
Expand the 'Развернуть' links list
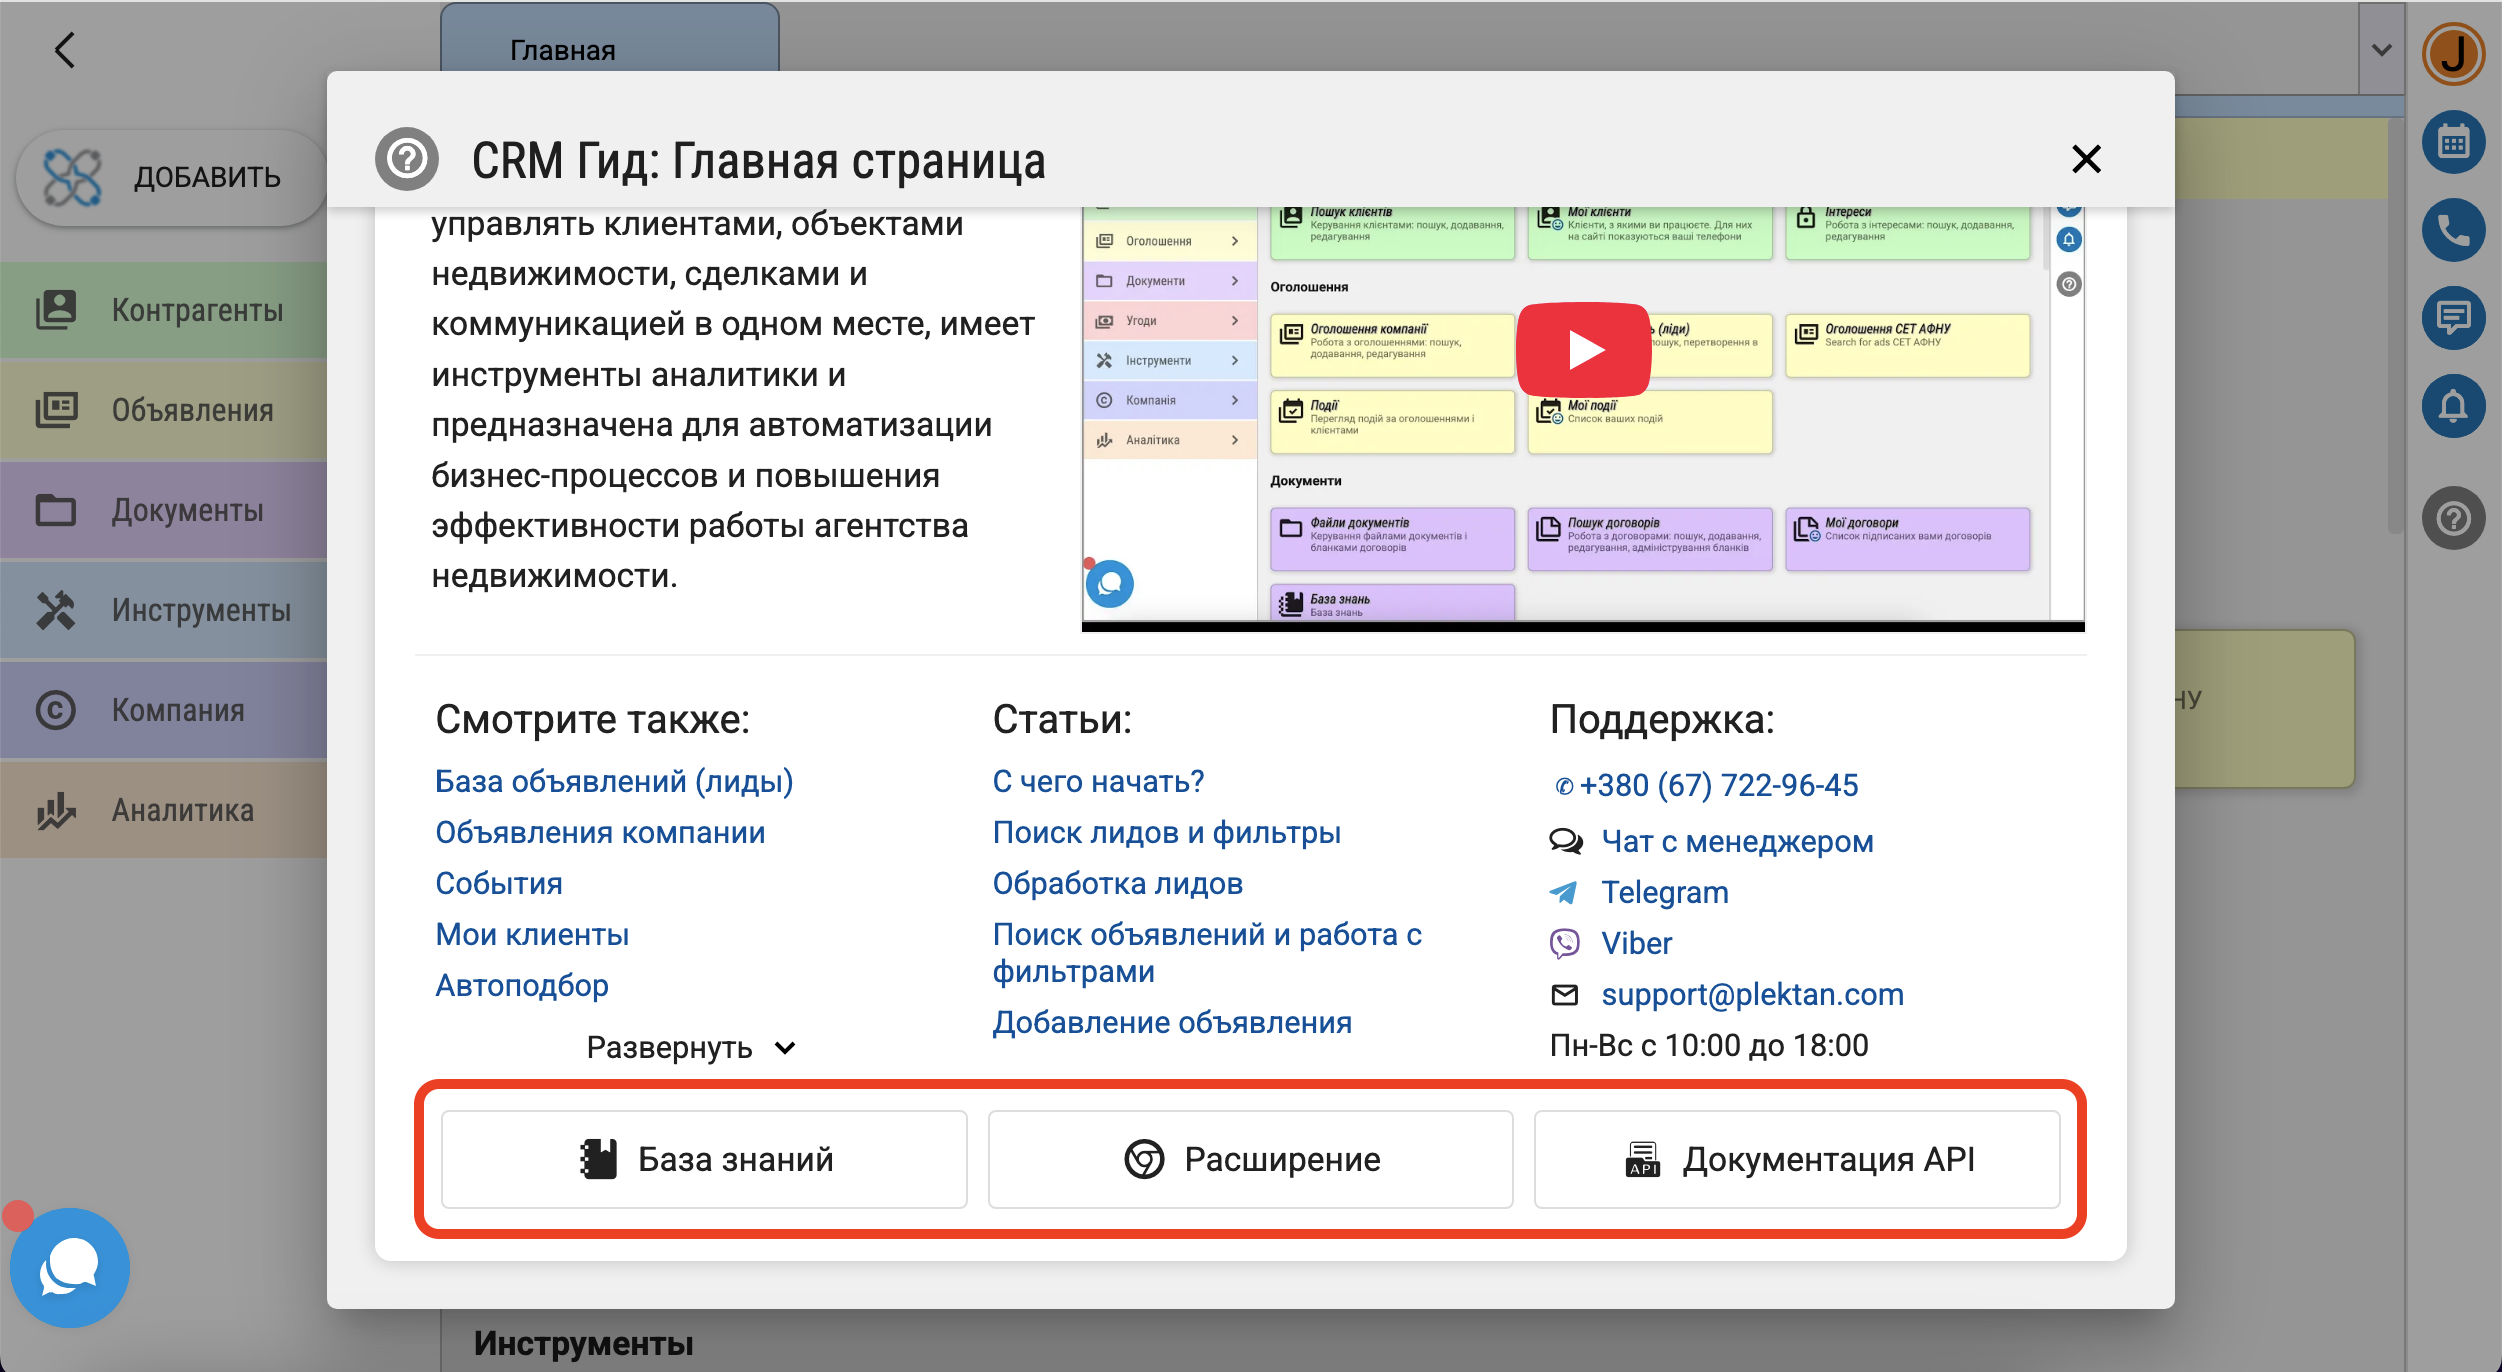pos(690,1047)
